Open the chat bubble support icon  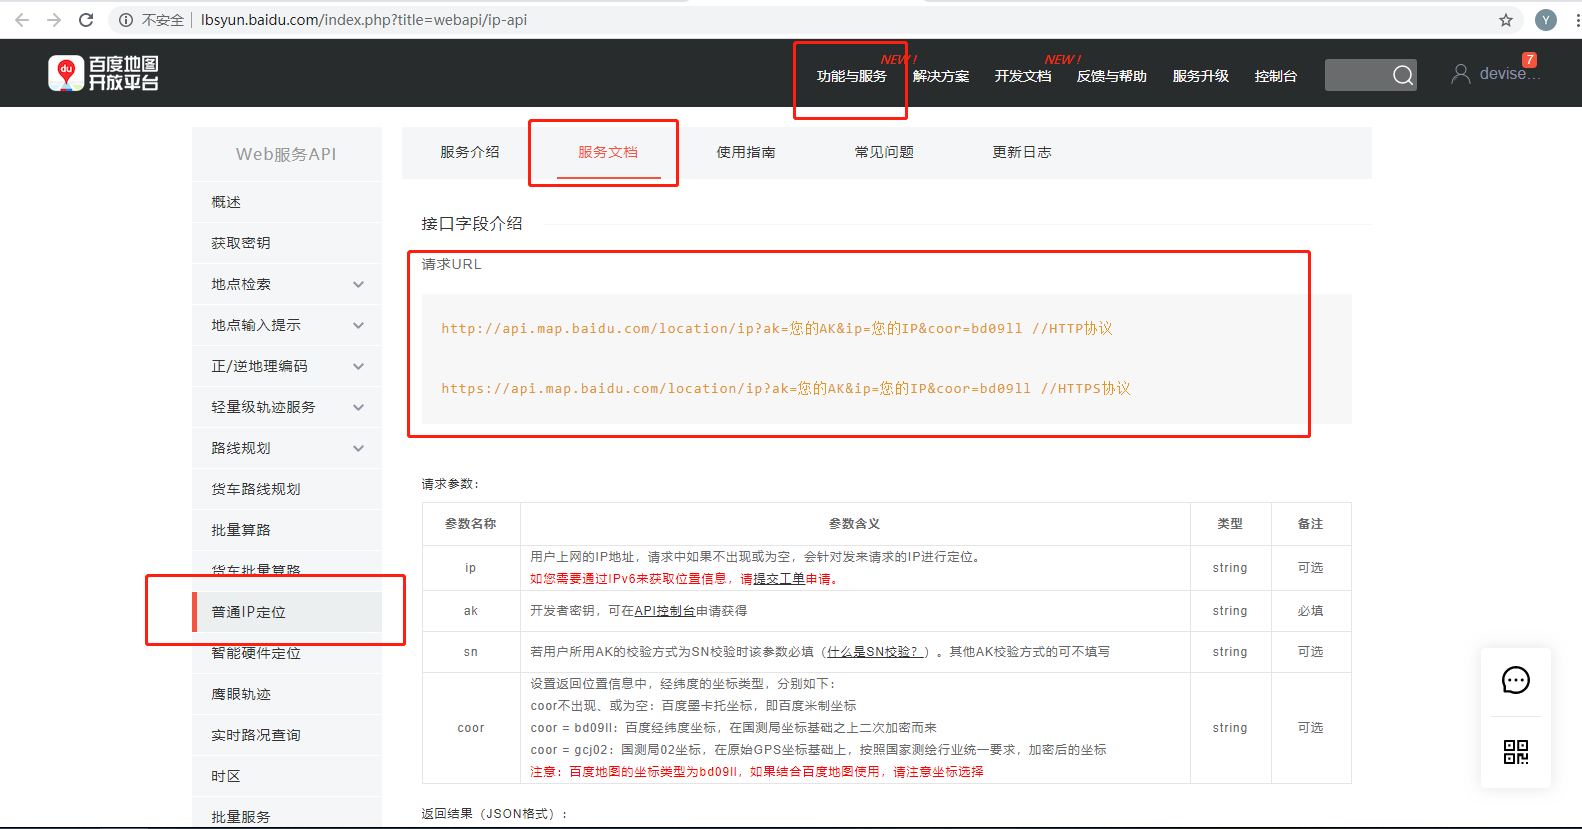[1516, 680]
